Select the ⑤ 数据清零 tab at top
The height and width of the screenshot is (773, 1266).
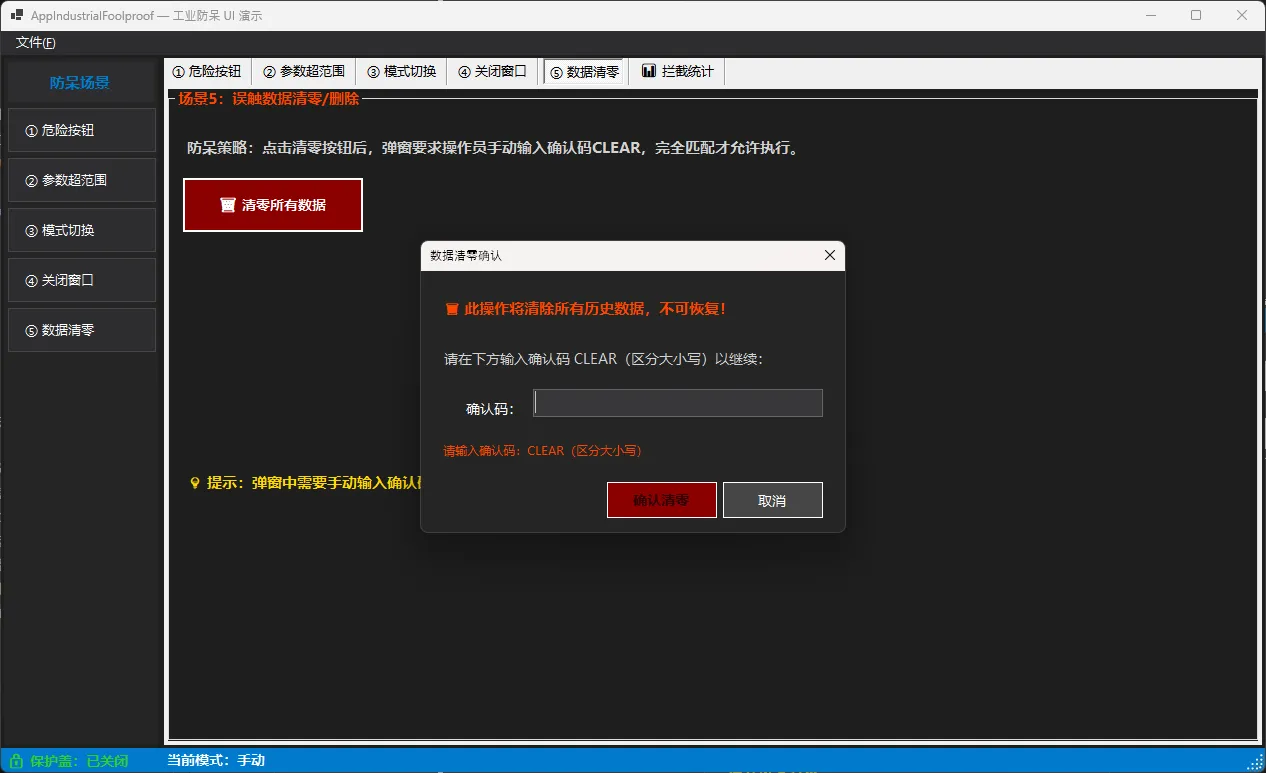(x=585, y=72)
